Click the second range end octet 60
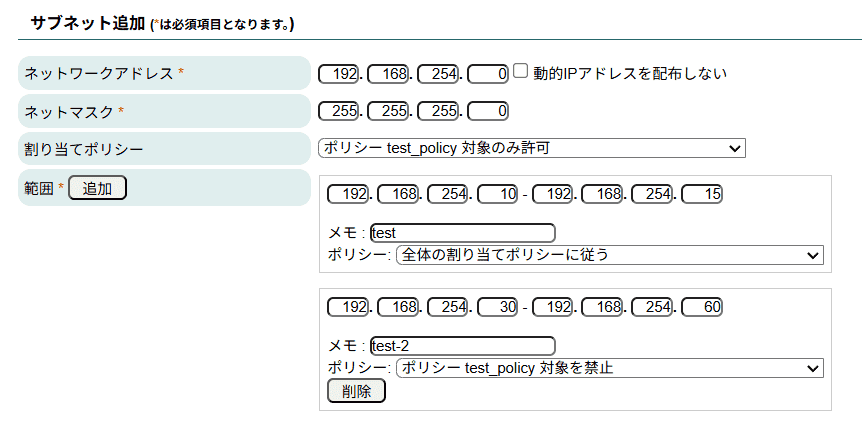 tap(702, 307)
